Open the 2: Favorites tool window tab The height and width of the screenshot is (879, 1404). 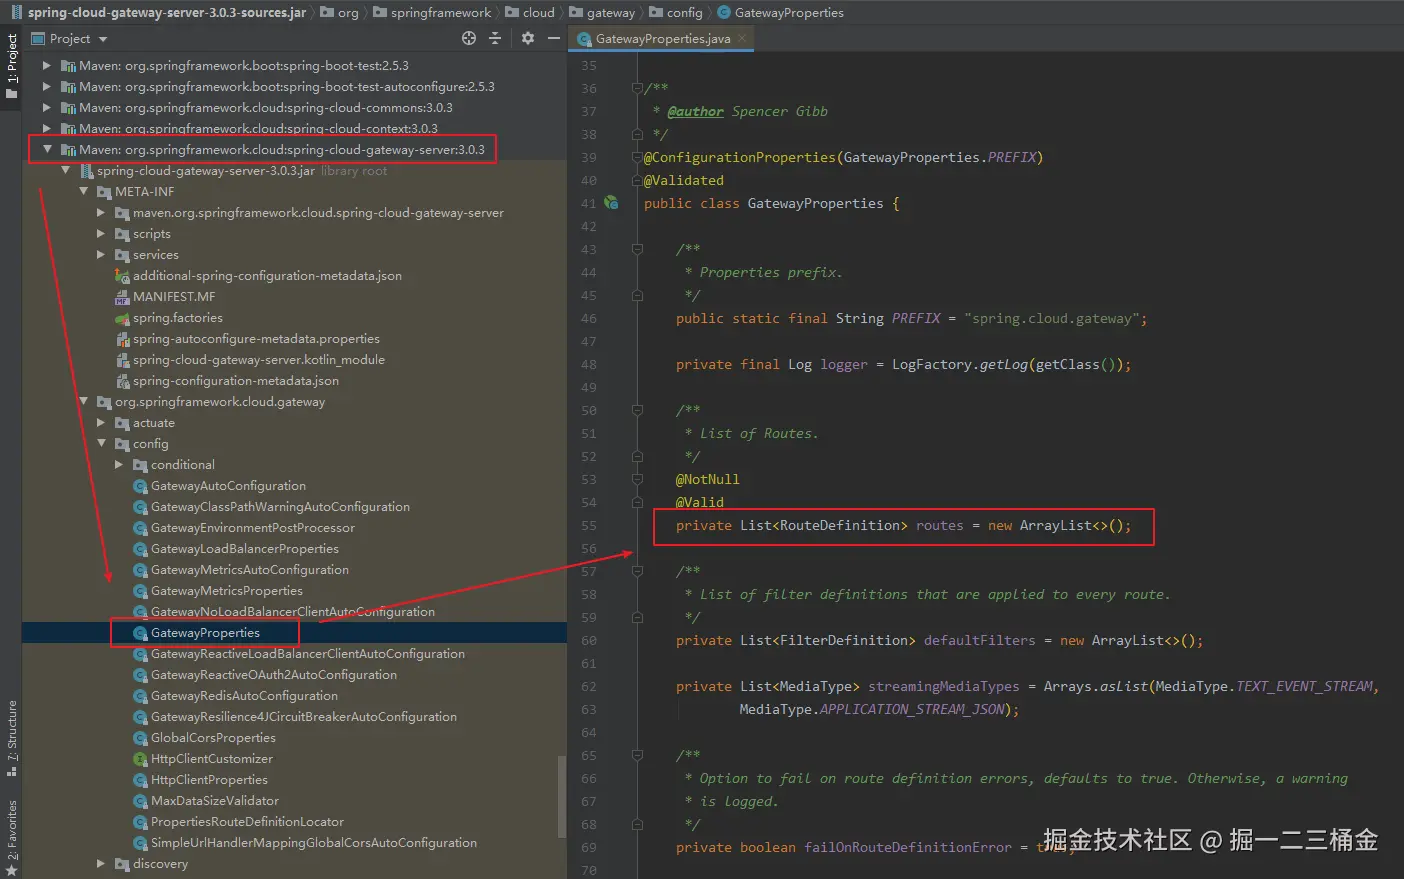pyautogui.click(x=11, y=837)
